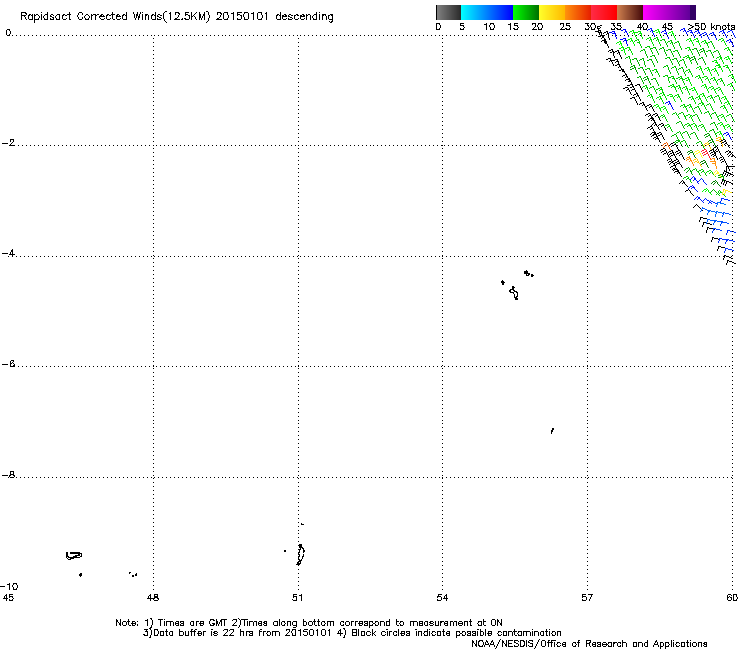The height and width of the screenshot is (650, 740).
Task: Click the magenta 40–45 knots legend color
Action: coord(656,12)
